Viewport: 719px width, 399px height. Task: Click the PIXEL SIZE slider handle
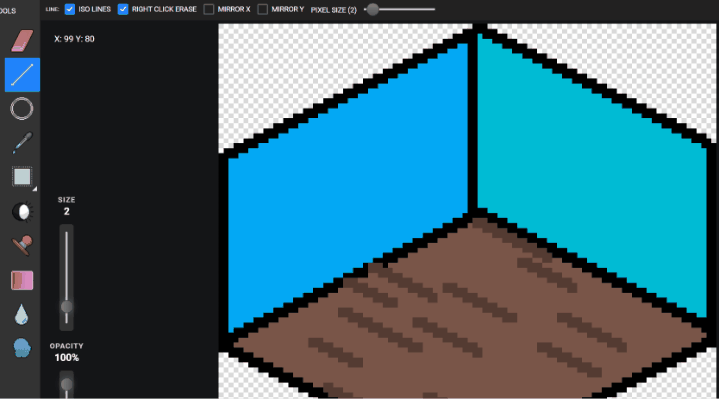(x=373, y=9)
